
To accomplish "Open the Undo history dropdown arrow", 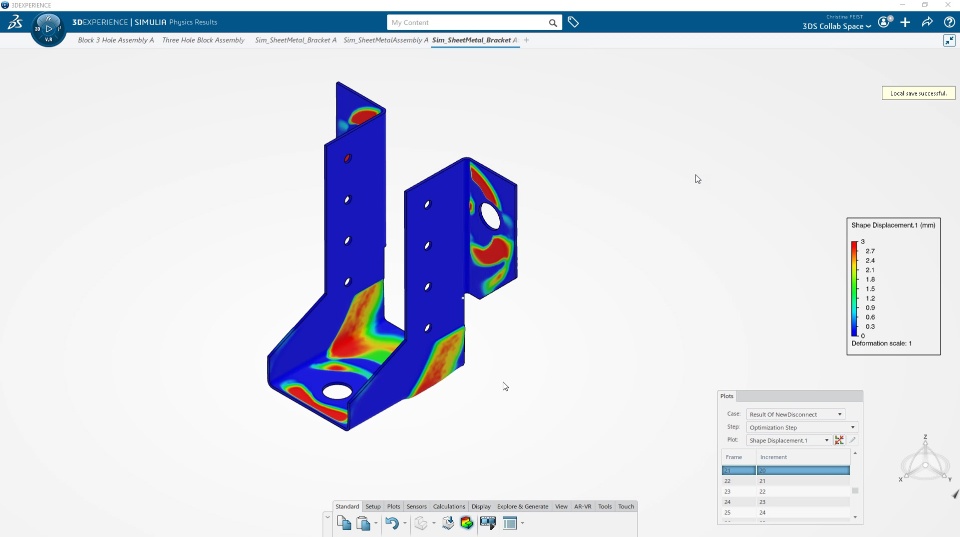I will click(405, 524).
